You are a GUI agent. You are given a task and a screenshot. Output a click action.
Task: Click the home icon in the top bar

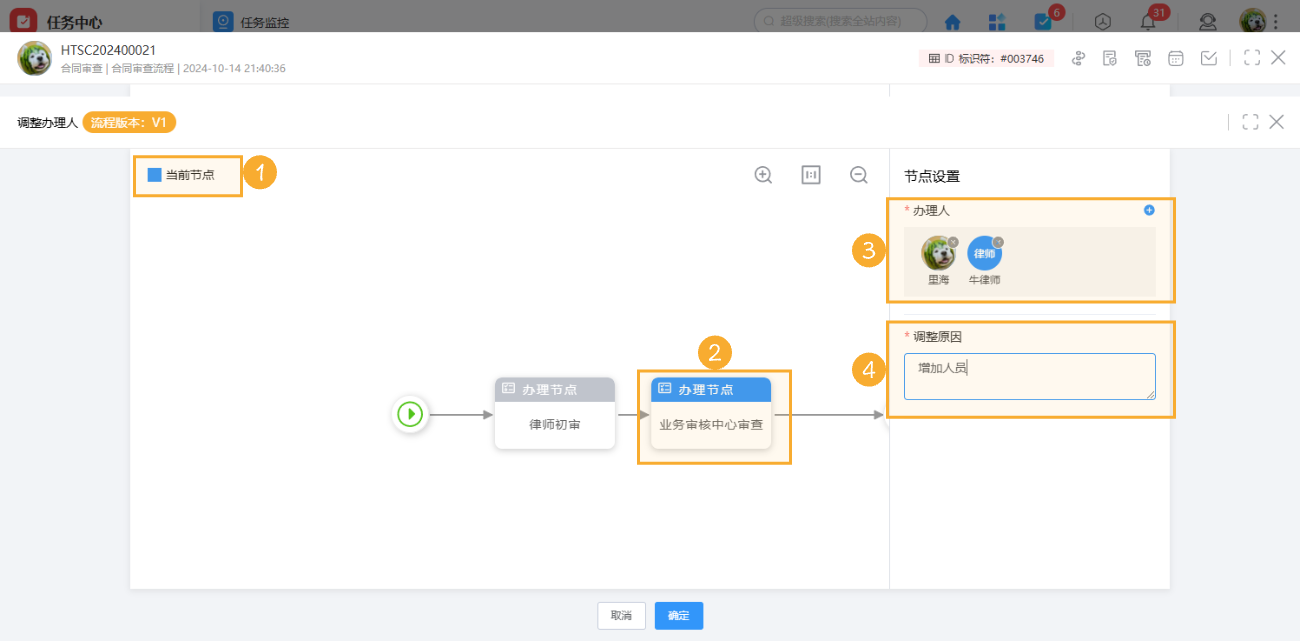tap(951, 21)
